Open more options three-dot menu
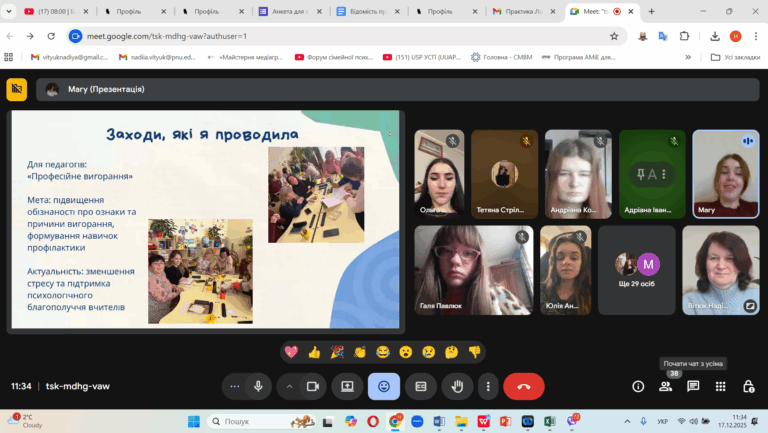The height and width of the screenshot is (433, 768). [488, 386]
